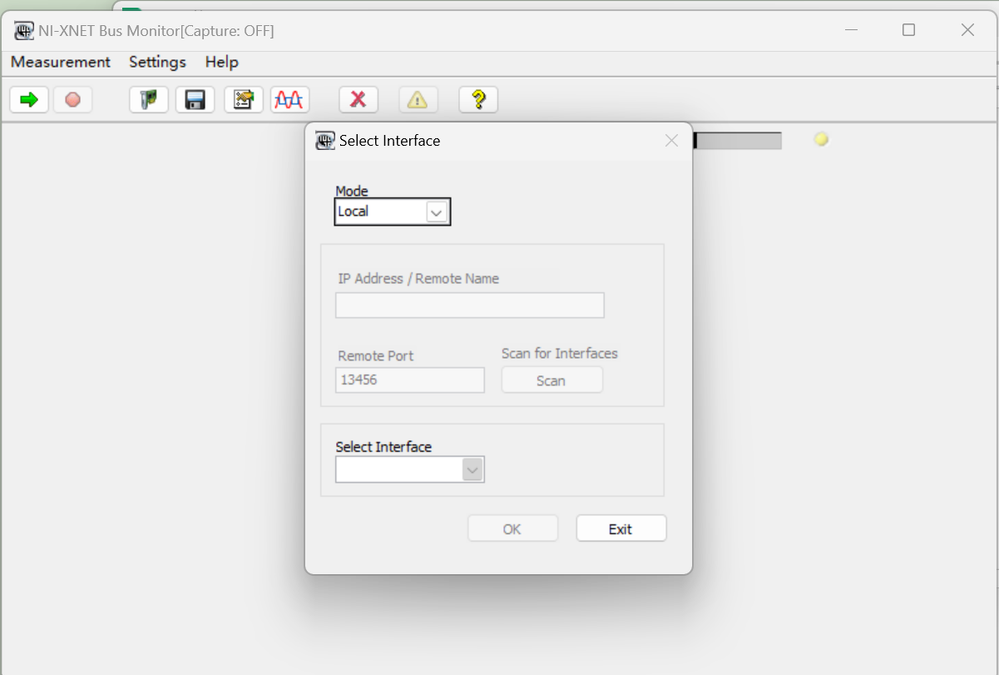Open help with the question mark icon
The height and width of the screenshot is (675, 999).
coord(478,100)
